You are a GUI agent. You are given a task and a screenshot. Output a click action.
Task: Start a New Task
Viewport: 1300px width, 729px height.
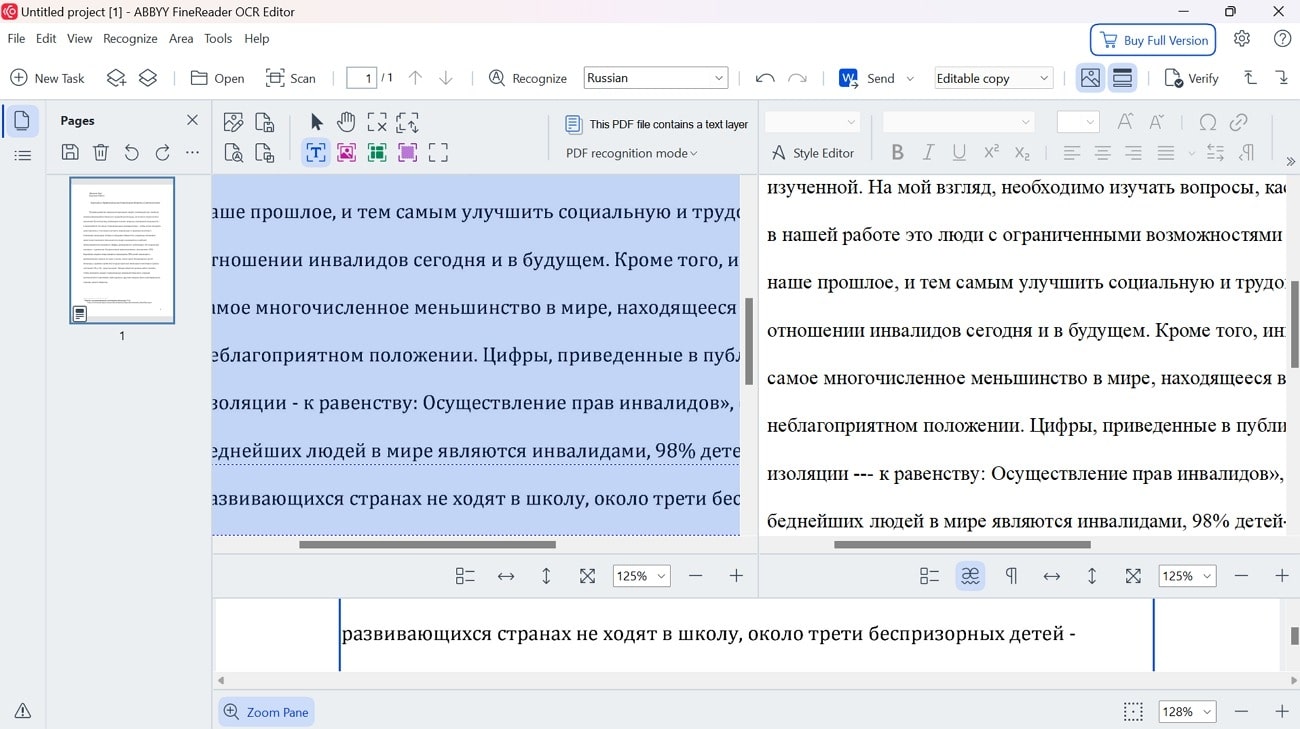[47, 78]
